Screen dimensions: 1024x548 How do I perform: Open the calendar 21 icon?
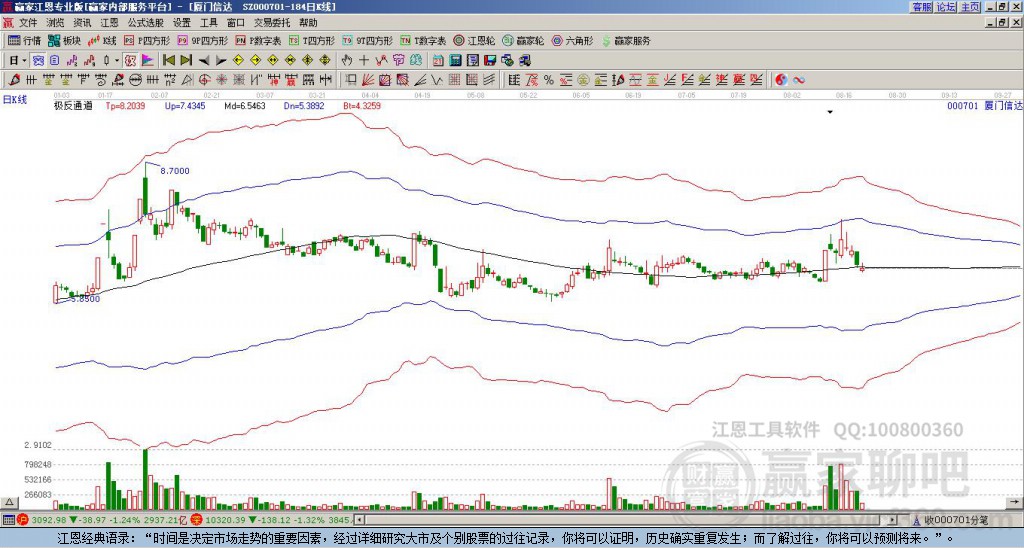(438, 60)
